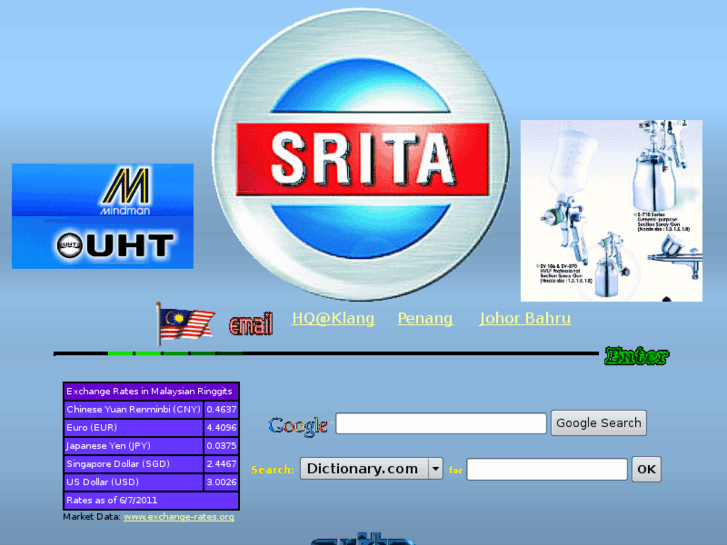The image size is (727, 545).
Task: Click 'Rates as of 6/7/2011' text
Action: pos(112,500)
